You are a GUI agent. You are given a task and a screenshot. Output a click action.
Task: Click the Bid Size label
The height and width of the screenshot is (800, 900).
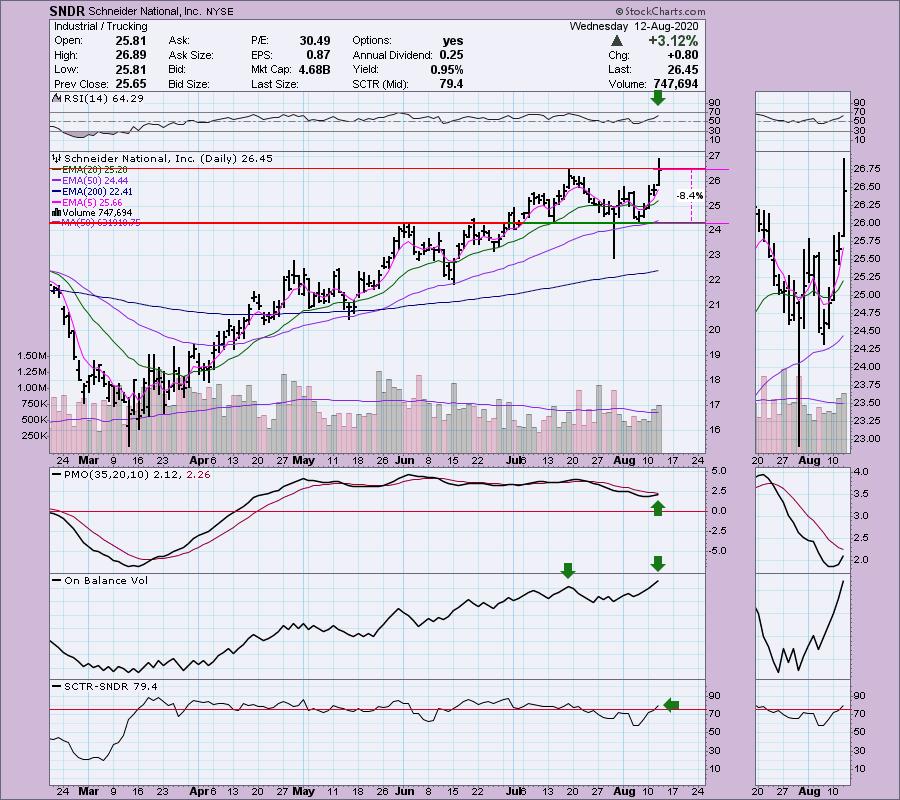[x=189, y=84]
